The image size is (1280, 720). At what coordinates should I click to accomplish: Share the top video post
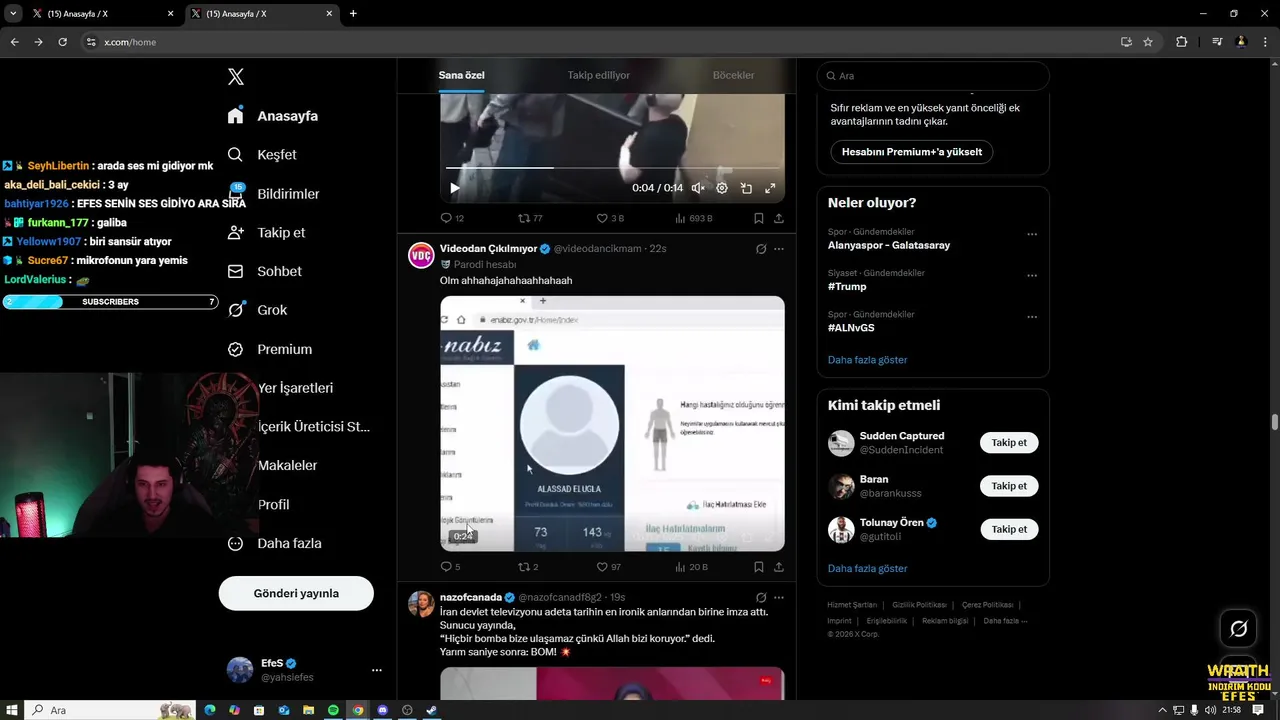(779, 218)
